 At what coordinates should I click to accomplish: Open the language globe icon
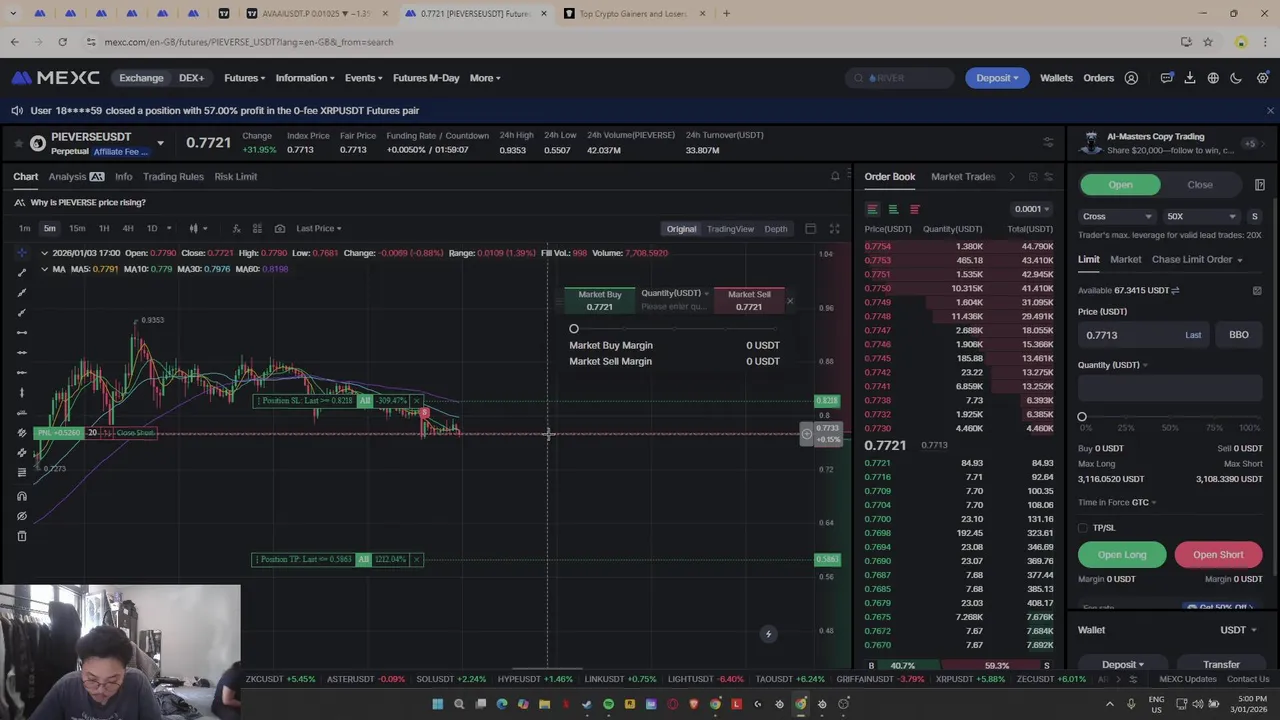[x=1213, y=78]
